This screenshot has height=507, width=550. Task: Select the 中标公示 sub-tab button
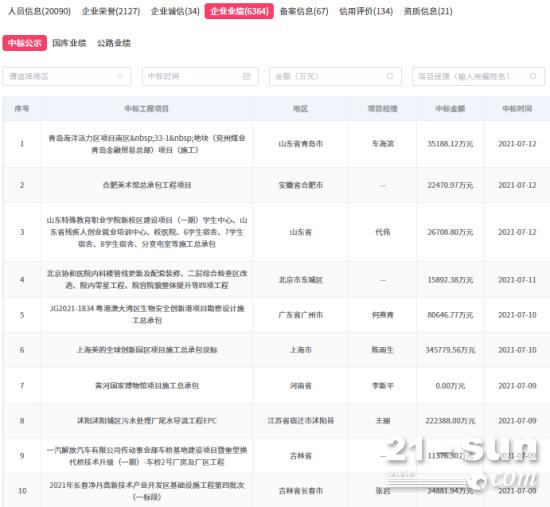[25, 43]
